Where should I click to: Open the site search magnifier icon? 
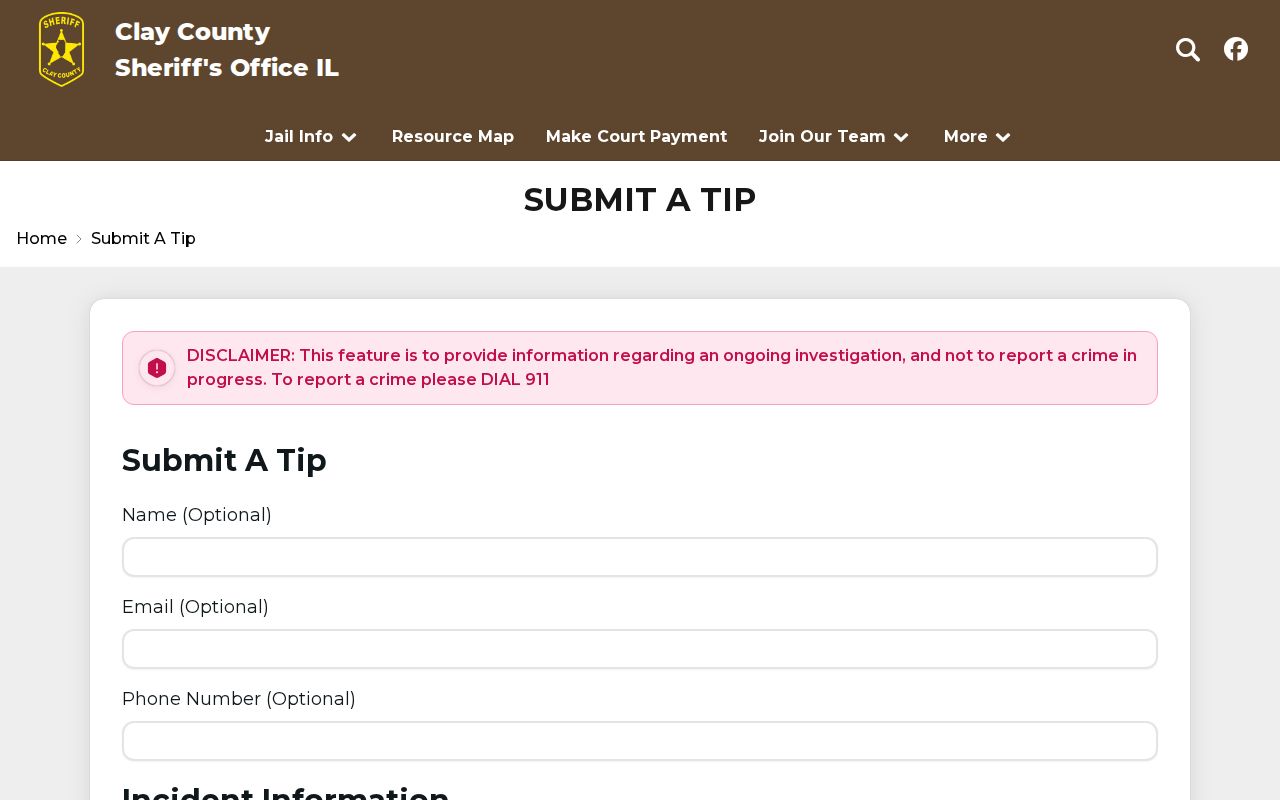click(x=1187, y=49)
